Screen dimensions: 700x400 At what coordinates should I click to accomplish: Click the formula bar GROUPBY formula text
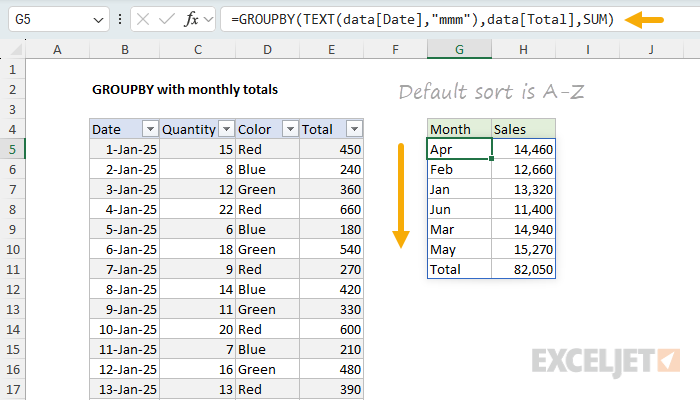click(x=422, y=19)
